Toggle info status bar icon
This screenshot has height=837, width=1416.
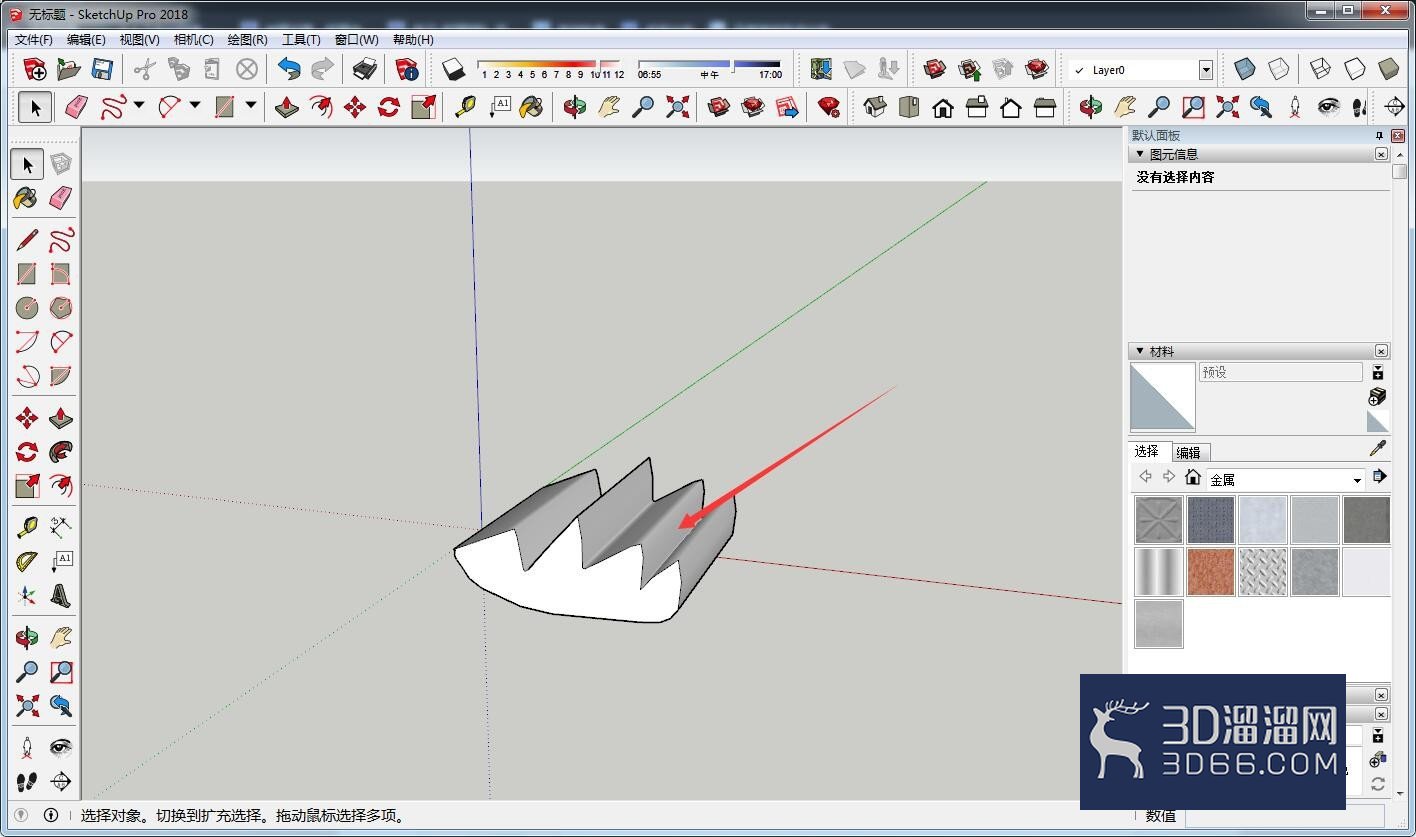(51, 815)
